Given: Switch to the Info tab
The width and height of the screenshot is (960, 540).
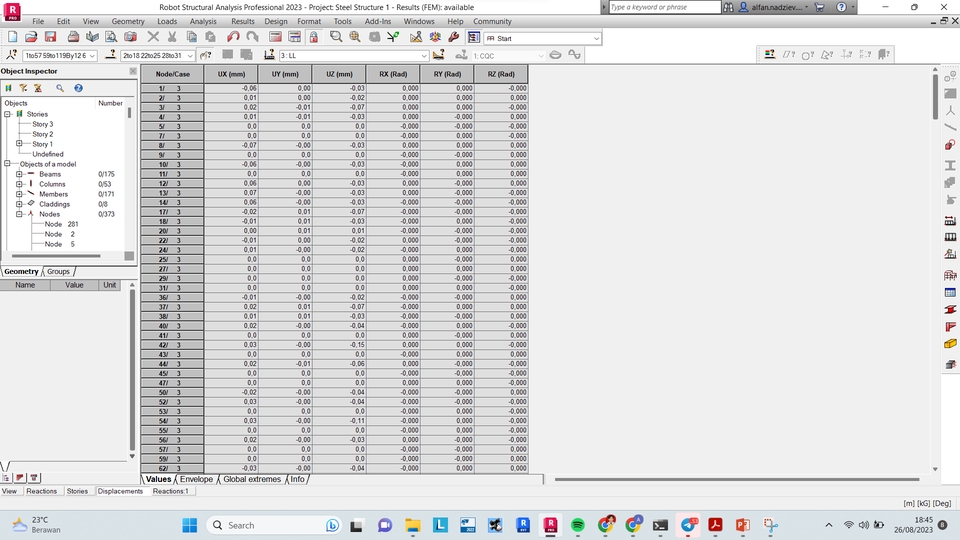Looking at the screenshot, I should [297, 479].
